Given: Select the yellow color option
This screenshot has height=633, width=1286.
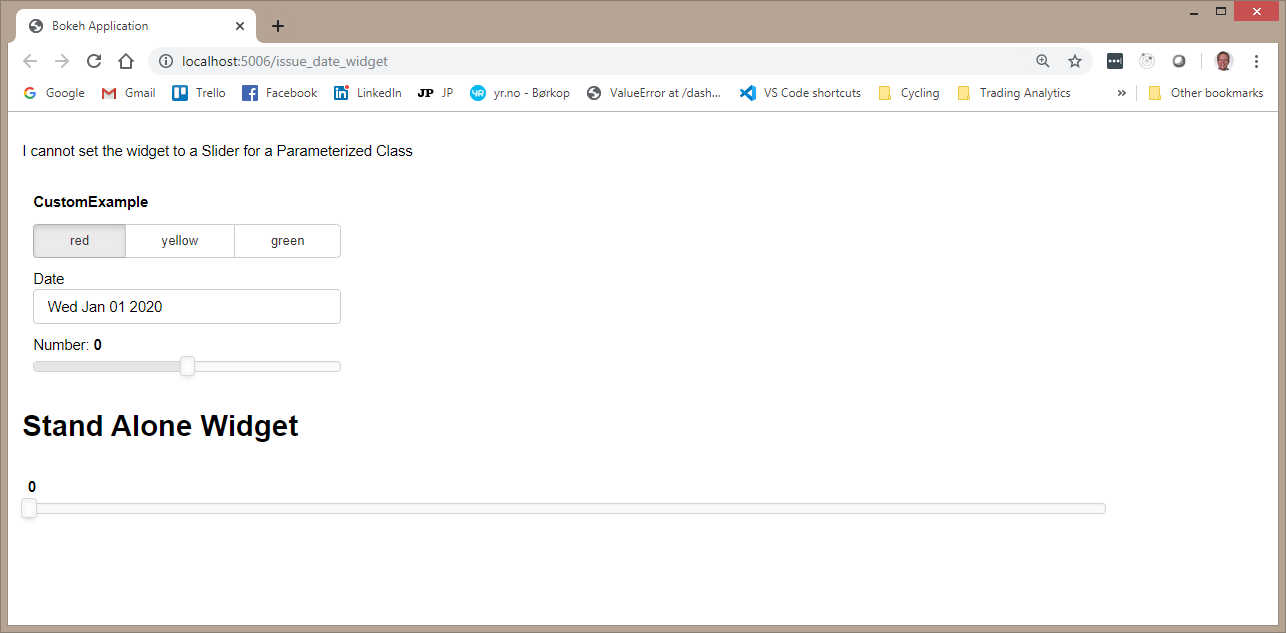Looking at the screenshot, I should click(x=179, y=240).
